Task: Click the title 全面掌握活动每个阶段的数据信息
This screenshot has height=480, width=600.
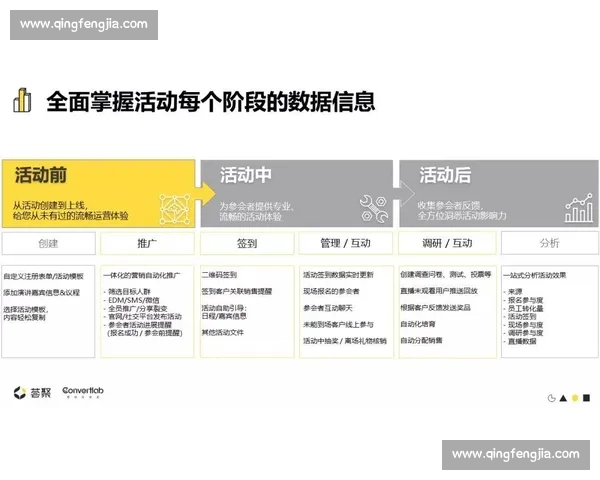Action: point(211,101)
